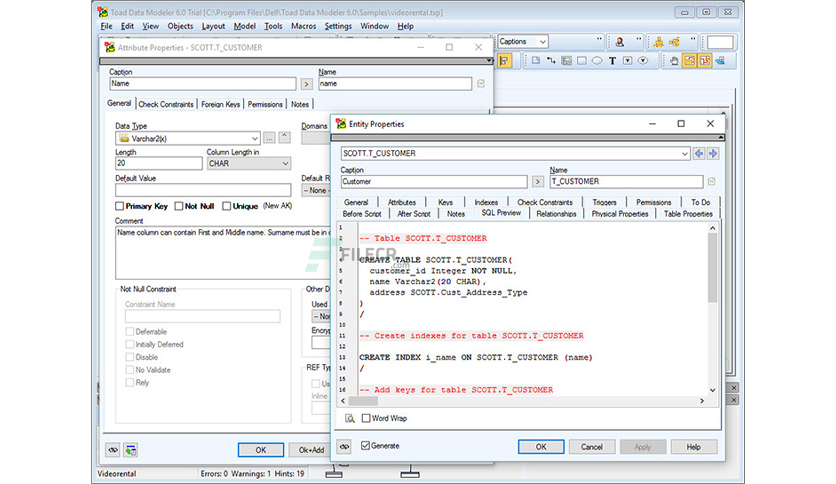Open the Macros menu
The image size is (836, 484).
tap(303, 26)
